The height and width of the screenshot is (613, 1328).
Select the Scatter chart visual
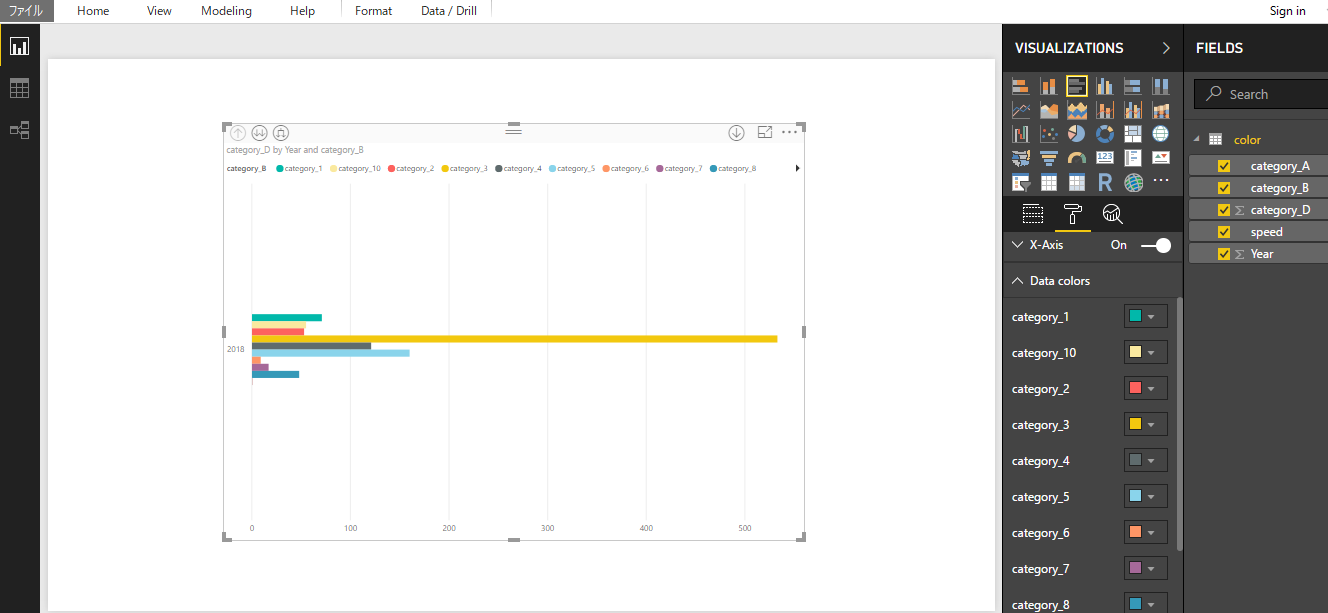1049,134
